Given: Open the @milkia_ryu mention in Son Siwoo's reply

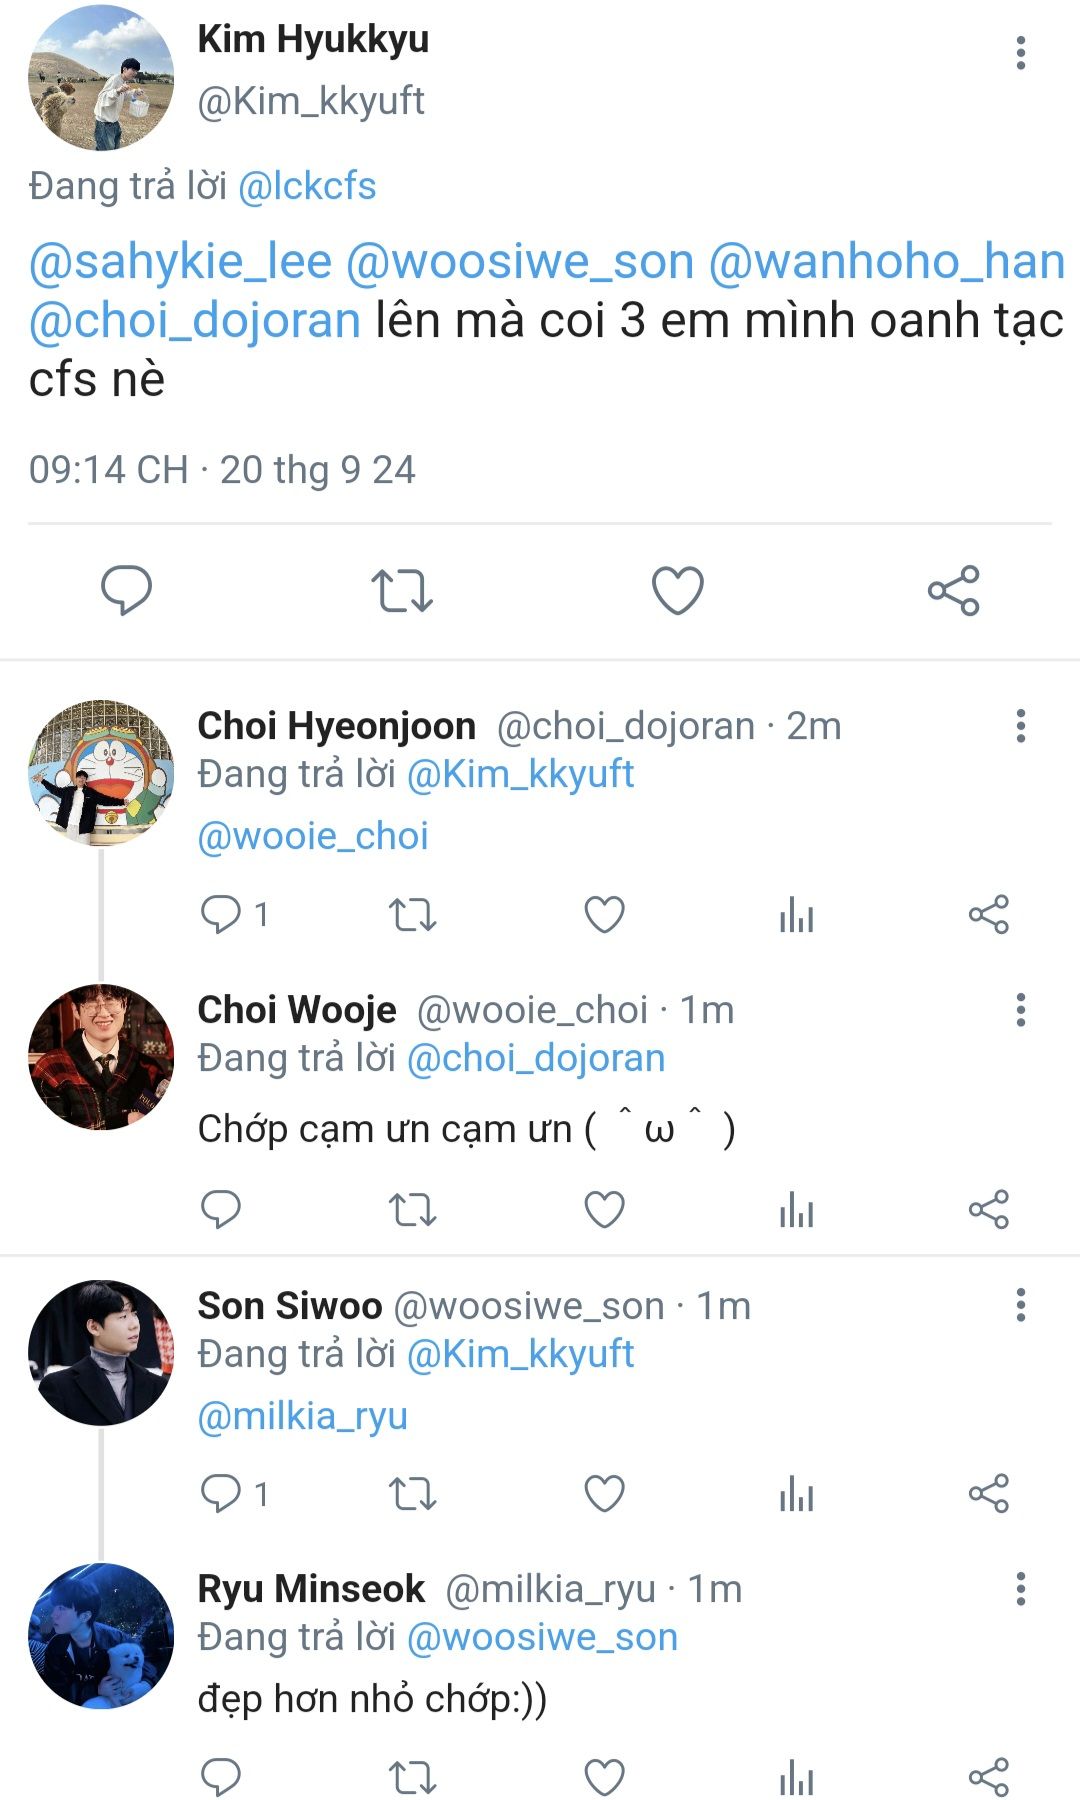Looking at the screenshot, I should [302, 1416].
